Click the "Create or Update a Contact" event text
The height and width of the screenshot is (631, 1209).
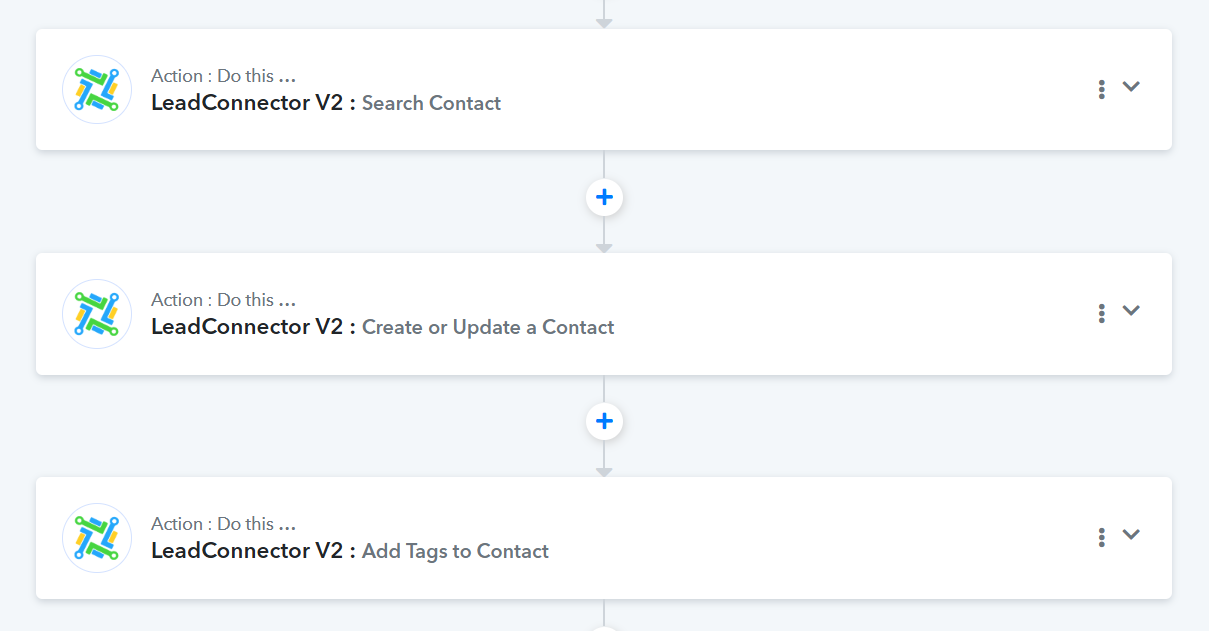(x=488, y=327)
